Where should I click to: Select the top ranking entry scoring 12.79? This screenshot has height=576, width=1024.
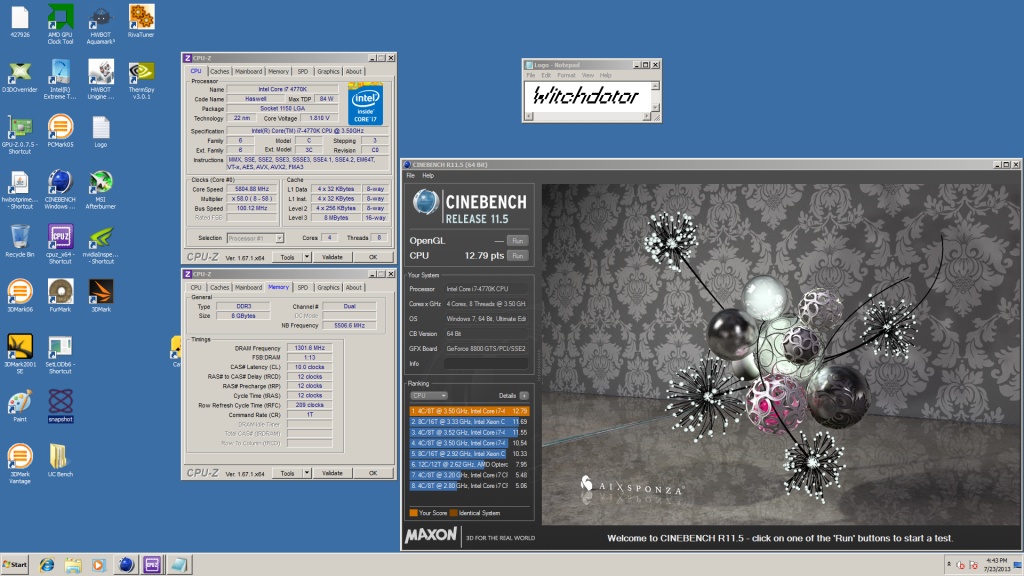pos(468,410)
